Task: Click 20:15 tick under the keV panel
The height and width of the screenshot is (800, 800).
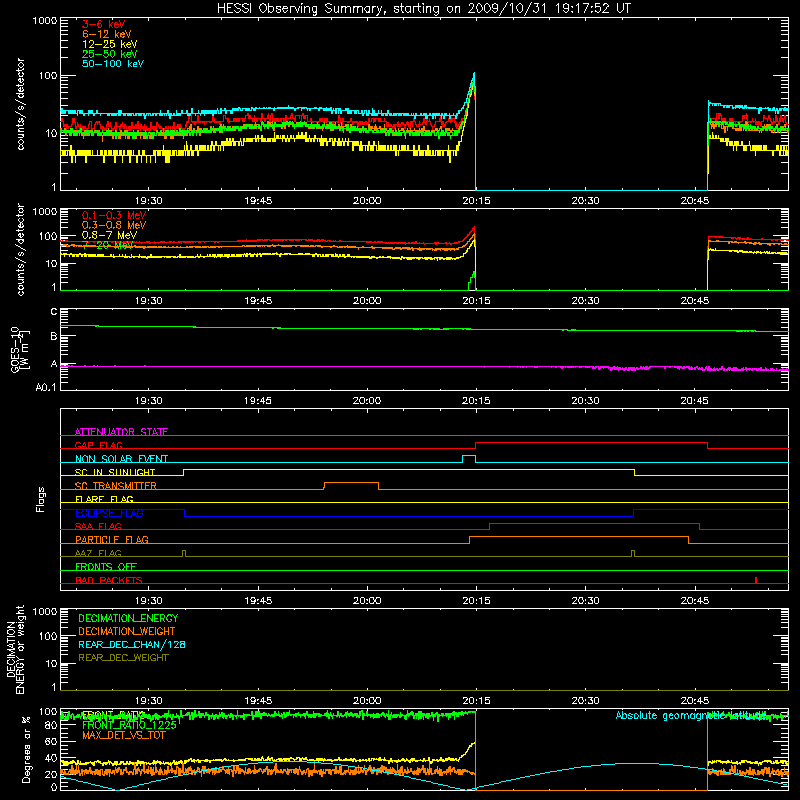Action: click(476, 201)
